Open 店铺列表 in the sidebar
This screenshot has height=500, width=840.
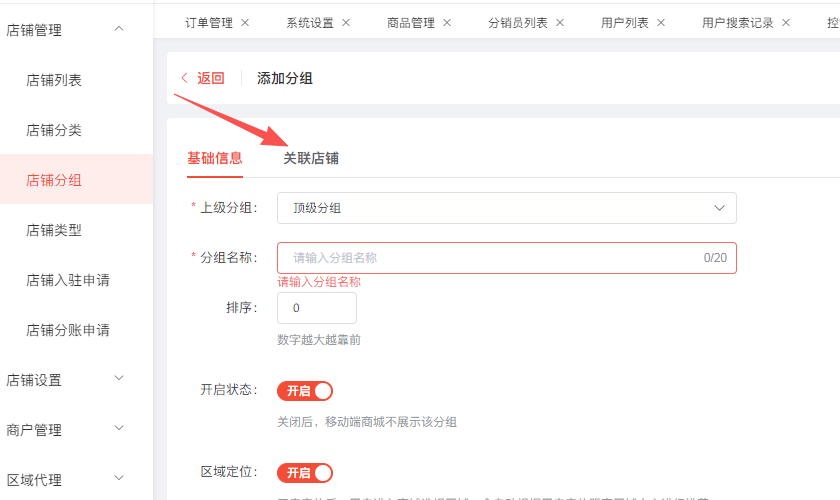click(54, 80)
